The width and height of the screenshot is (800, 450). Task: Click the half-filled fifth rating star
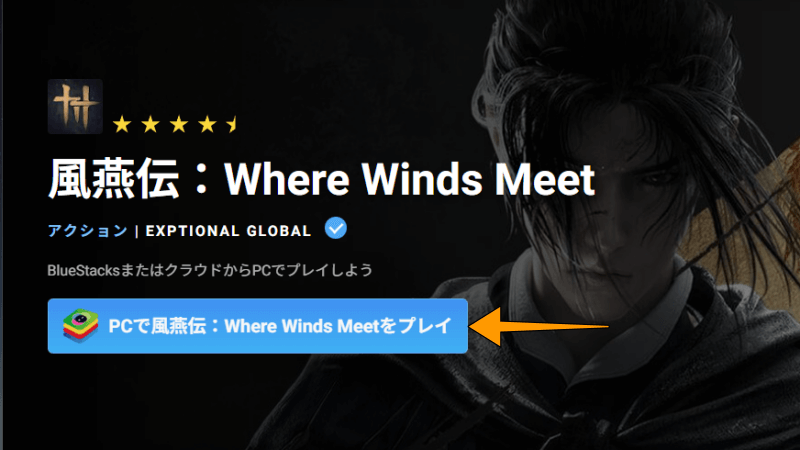click(232, 124)
